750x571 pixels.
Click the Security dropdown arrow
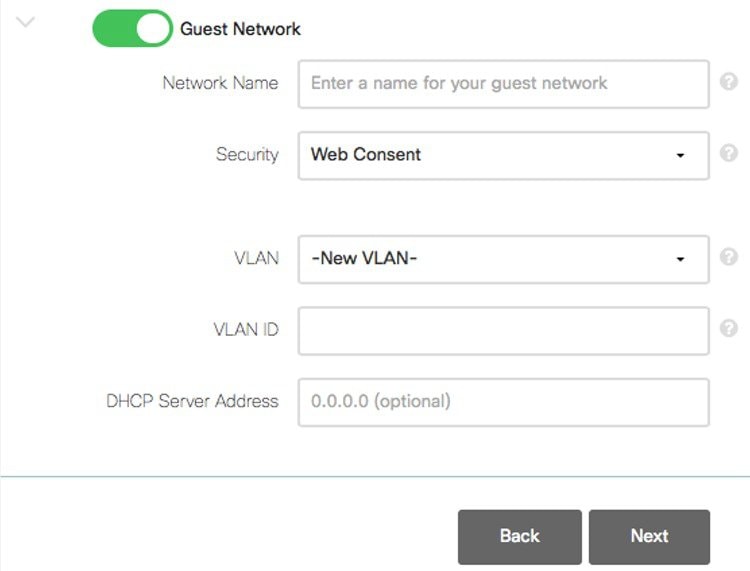pos(680,156)
